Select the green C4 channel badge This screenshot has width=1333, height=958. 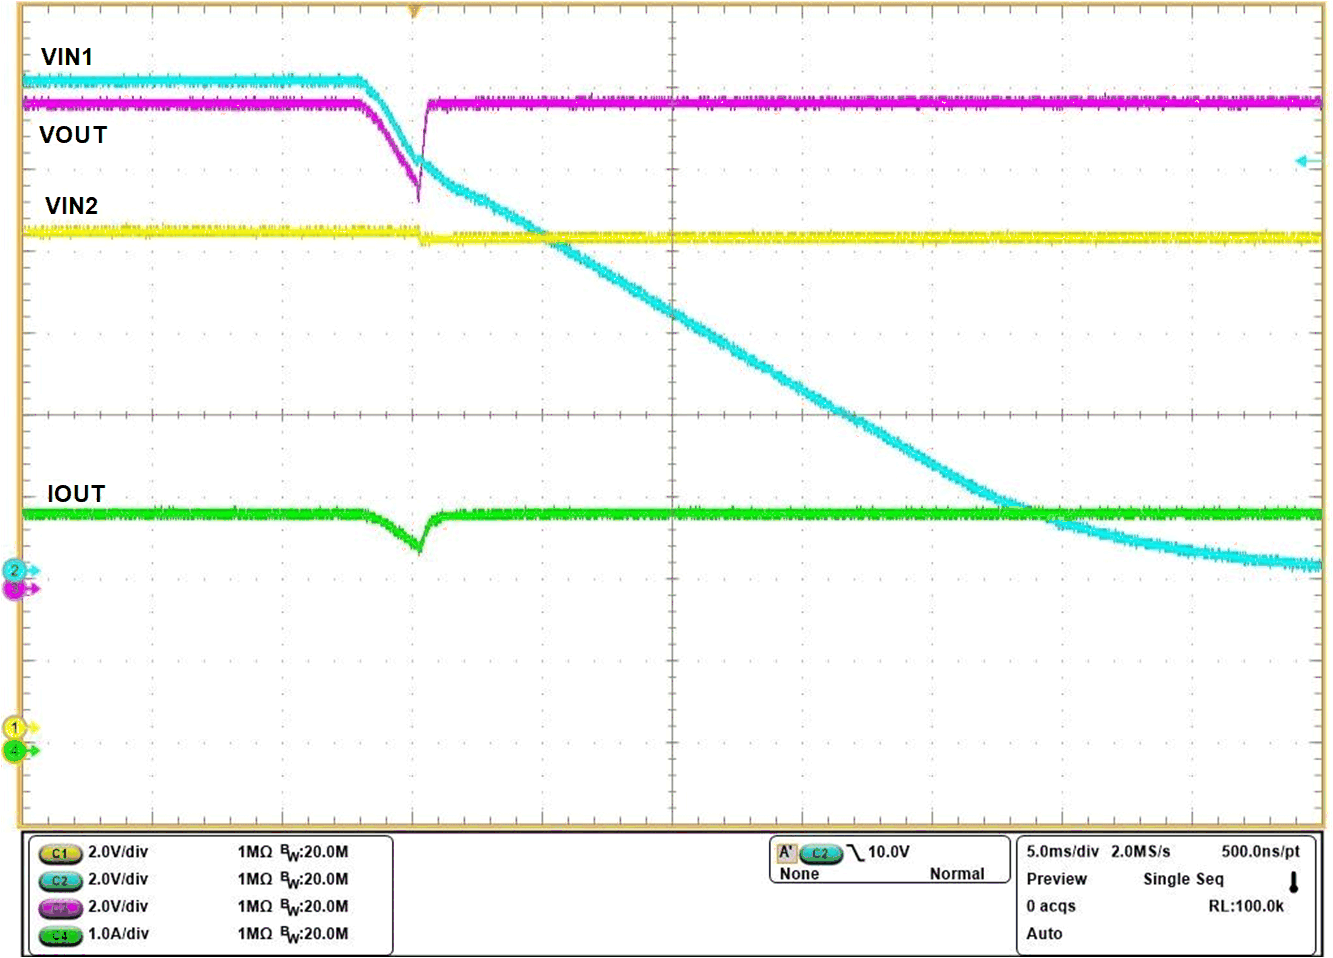tap(58, 934)
